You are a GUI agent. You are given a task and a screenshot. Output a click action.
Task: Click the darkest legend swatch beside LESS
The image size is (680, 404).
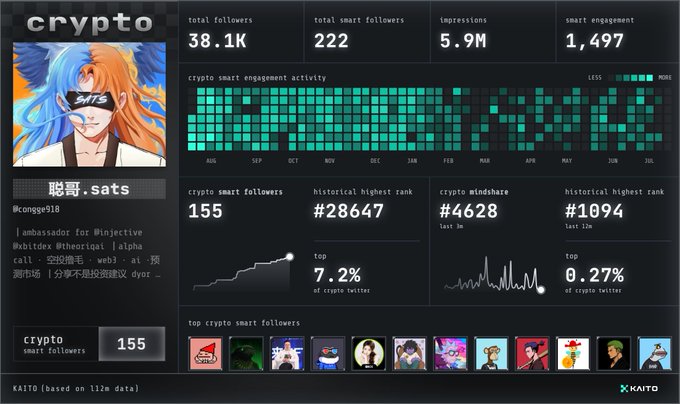(x=611, y=78)
